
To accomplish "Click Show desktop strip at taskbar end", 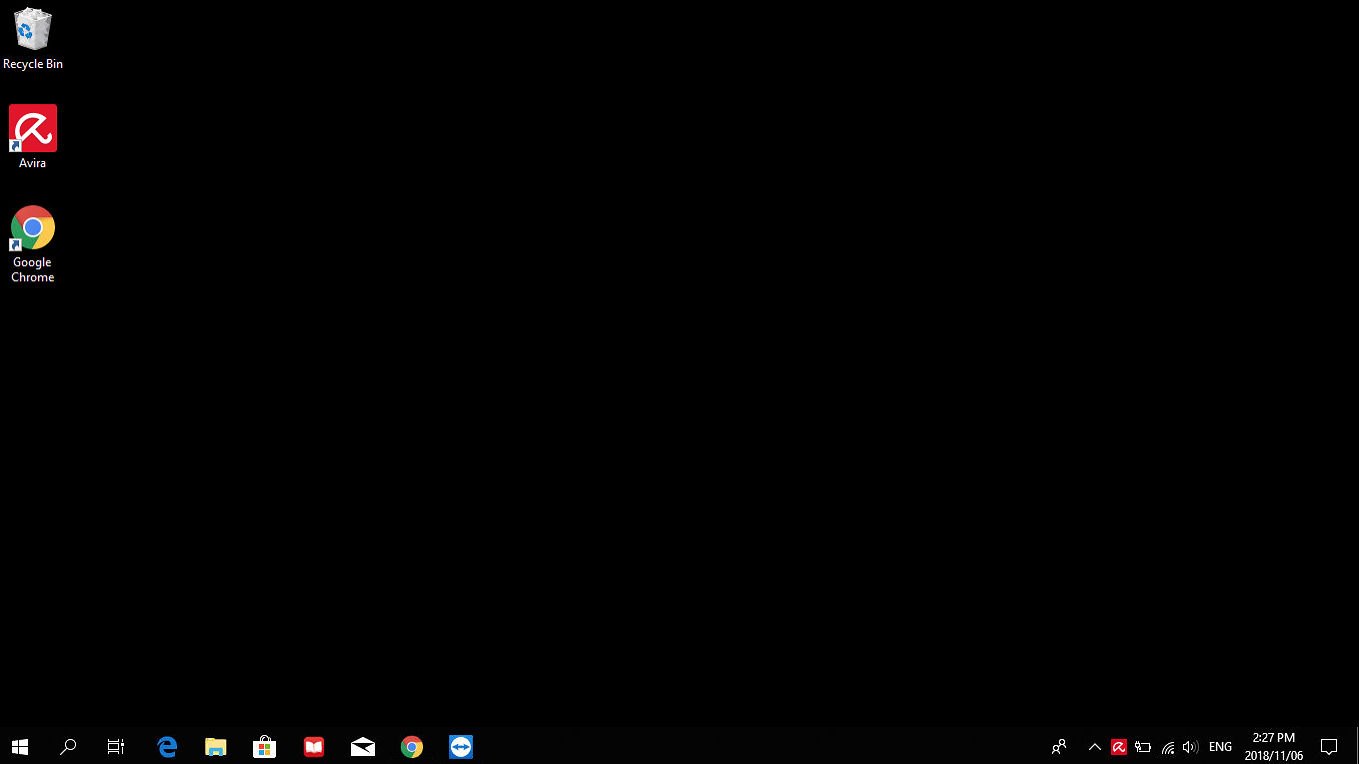I will (1356, 746).
